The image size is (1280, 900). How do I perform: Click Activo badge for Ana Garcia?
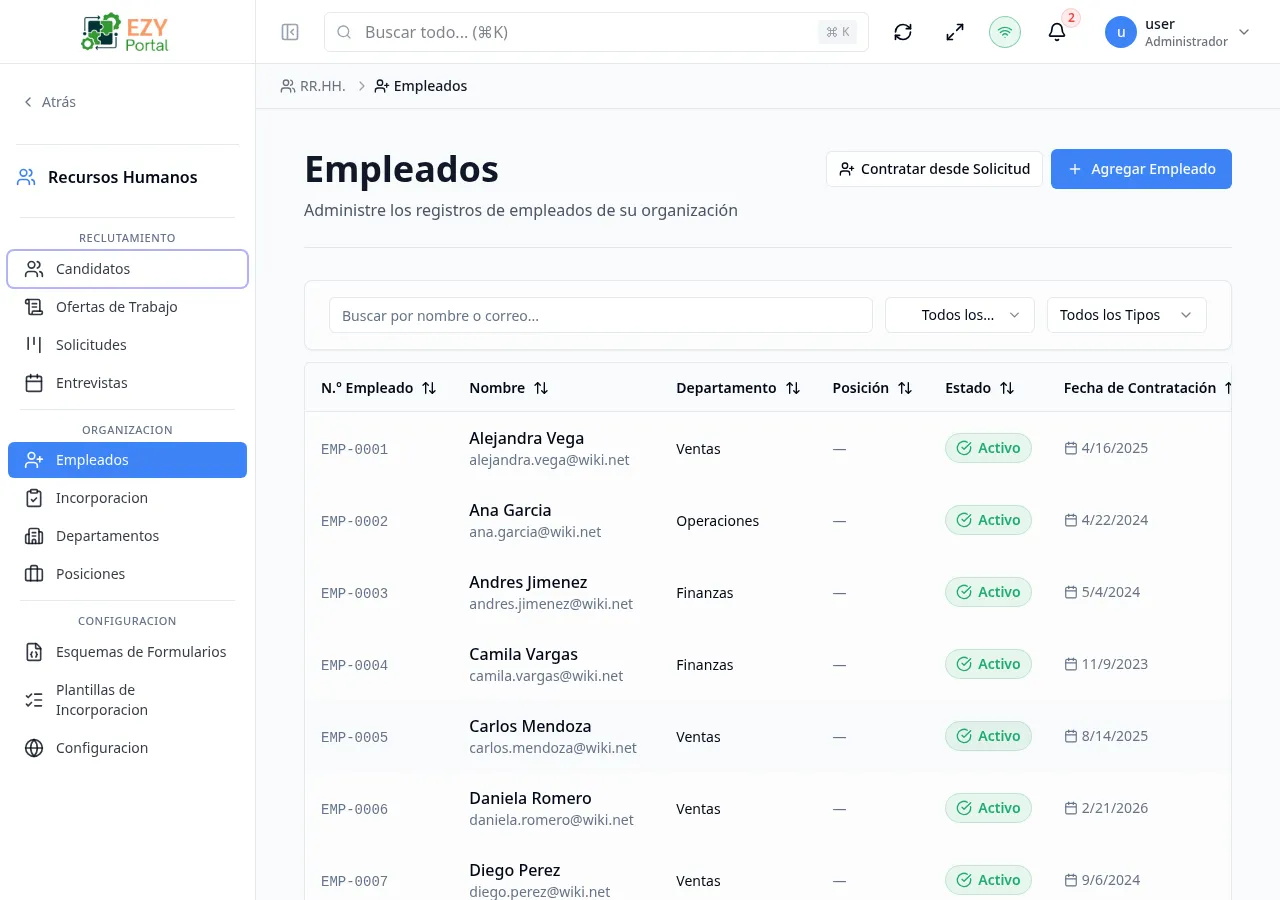[x=988, y=520]
